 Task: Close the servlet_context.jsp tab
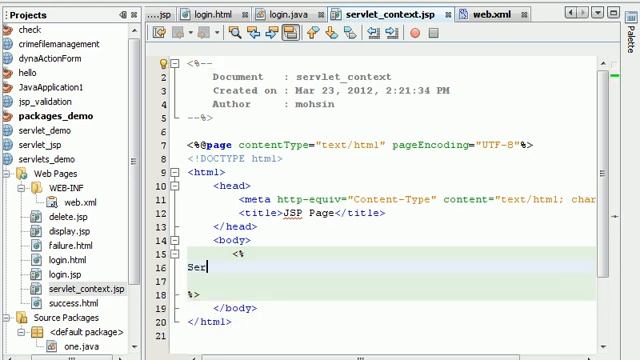448,15
